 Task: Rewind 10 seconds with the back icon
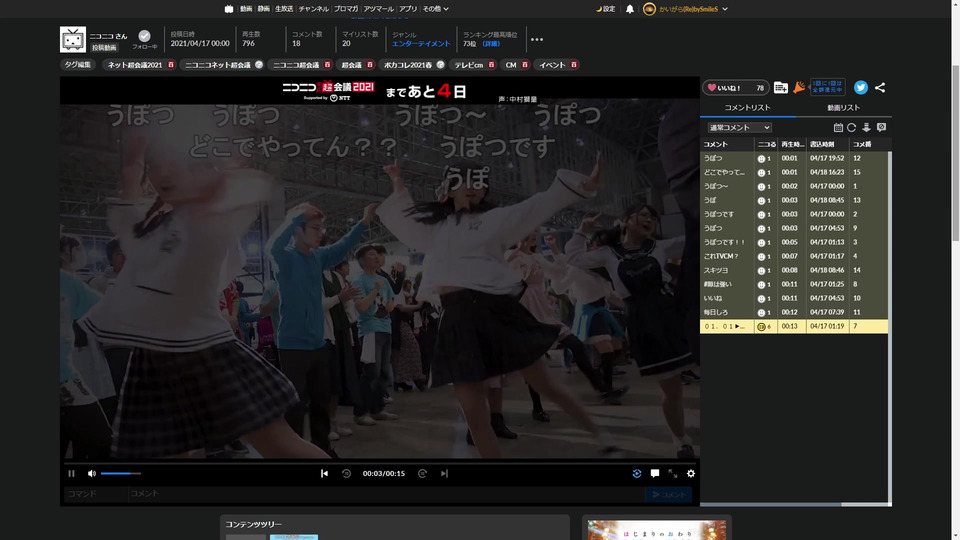click(347, 473)
